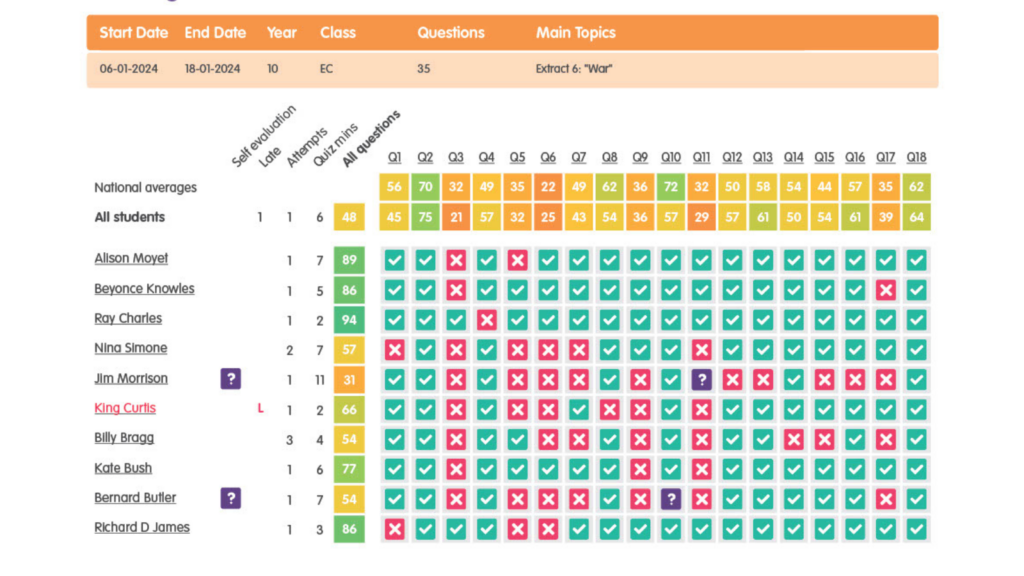Click Bernard Butler's self-evaluation question mark
The image size is (1024, 576).
[x=231, y=498]
